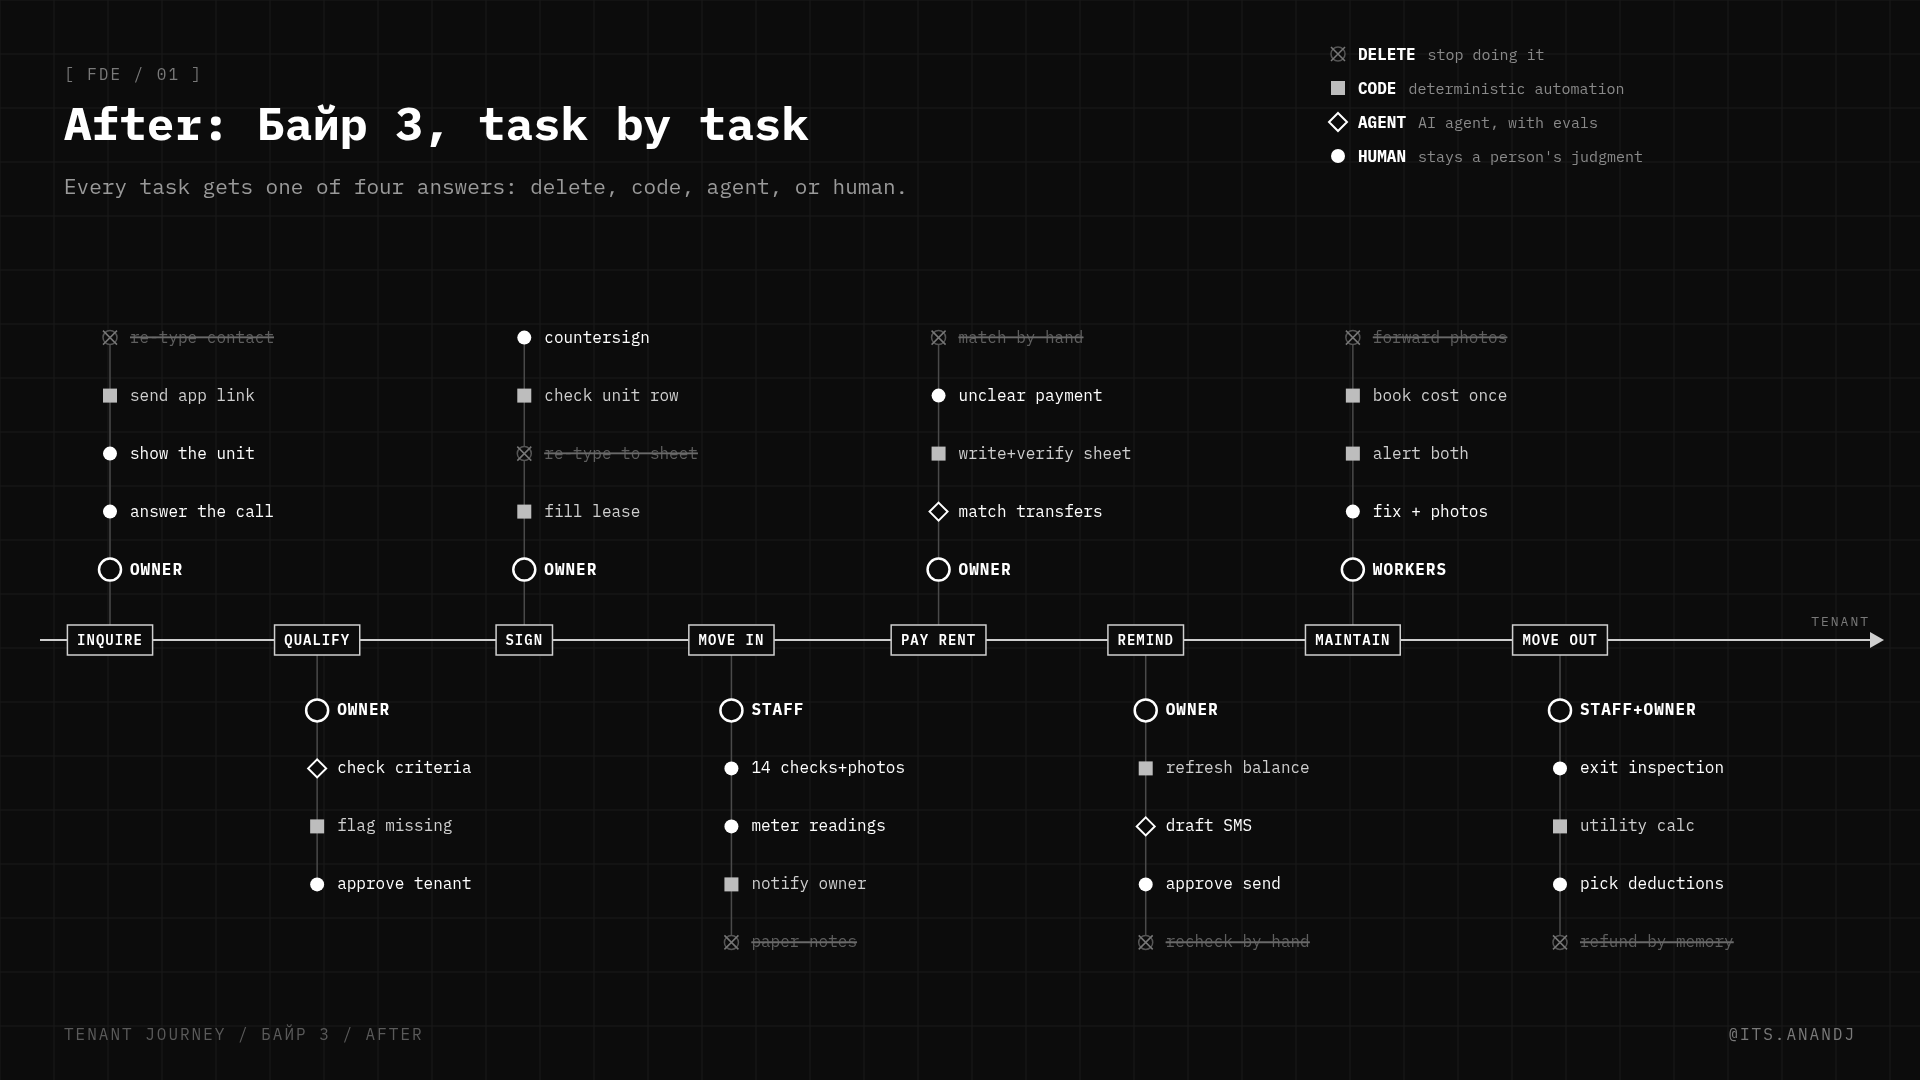The height and width of the screenshot is (1080, 1920).
Task: Click the dot beside pick deductions
Action: point(1560,884)
